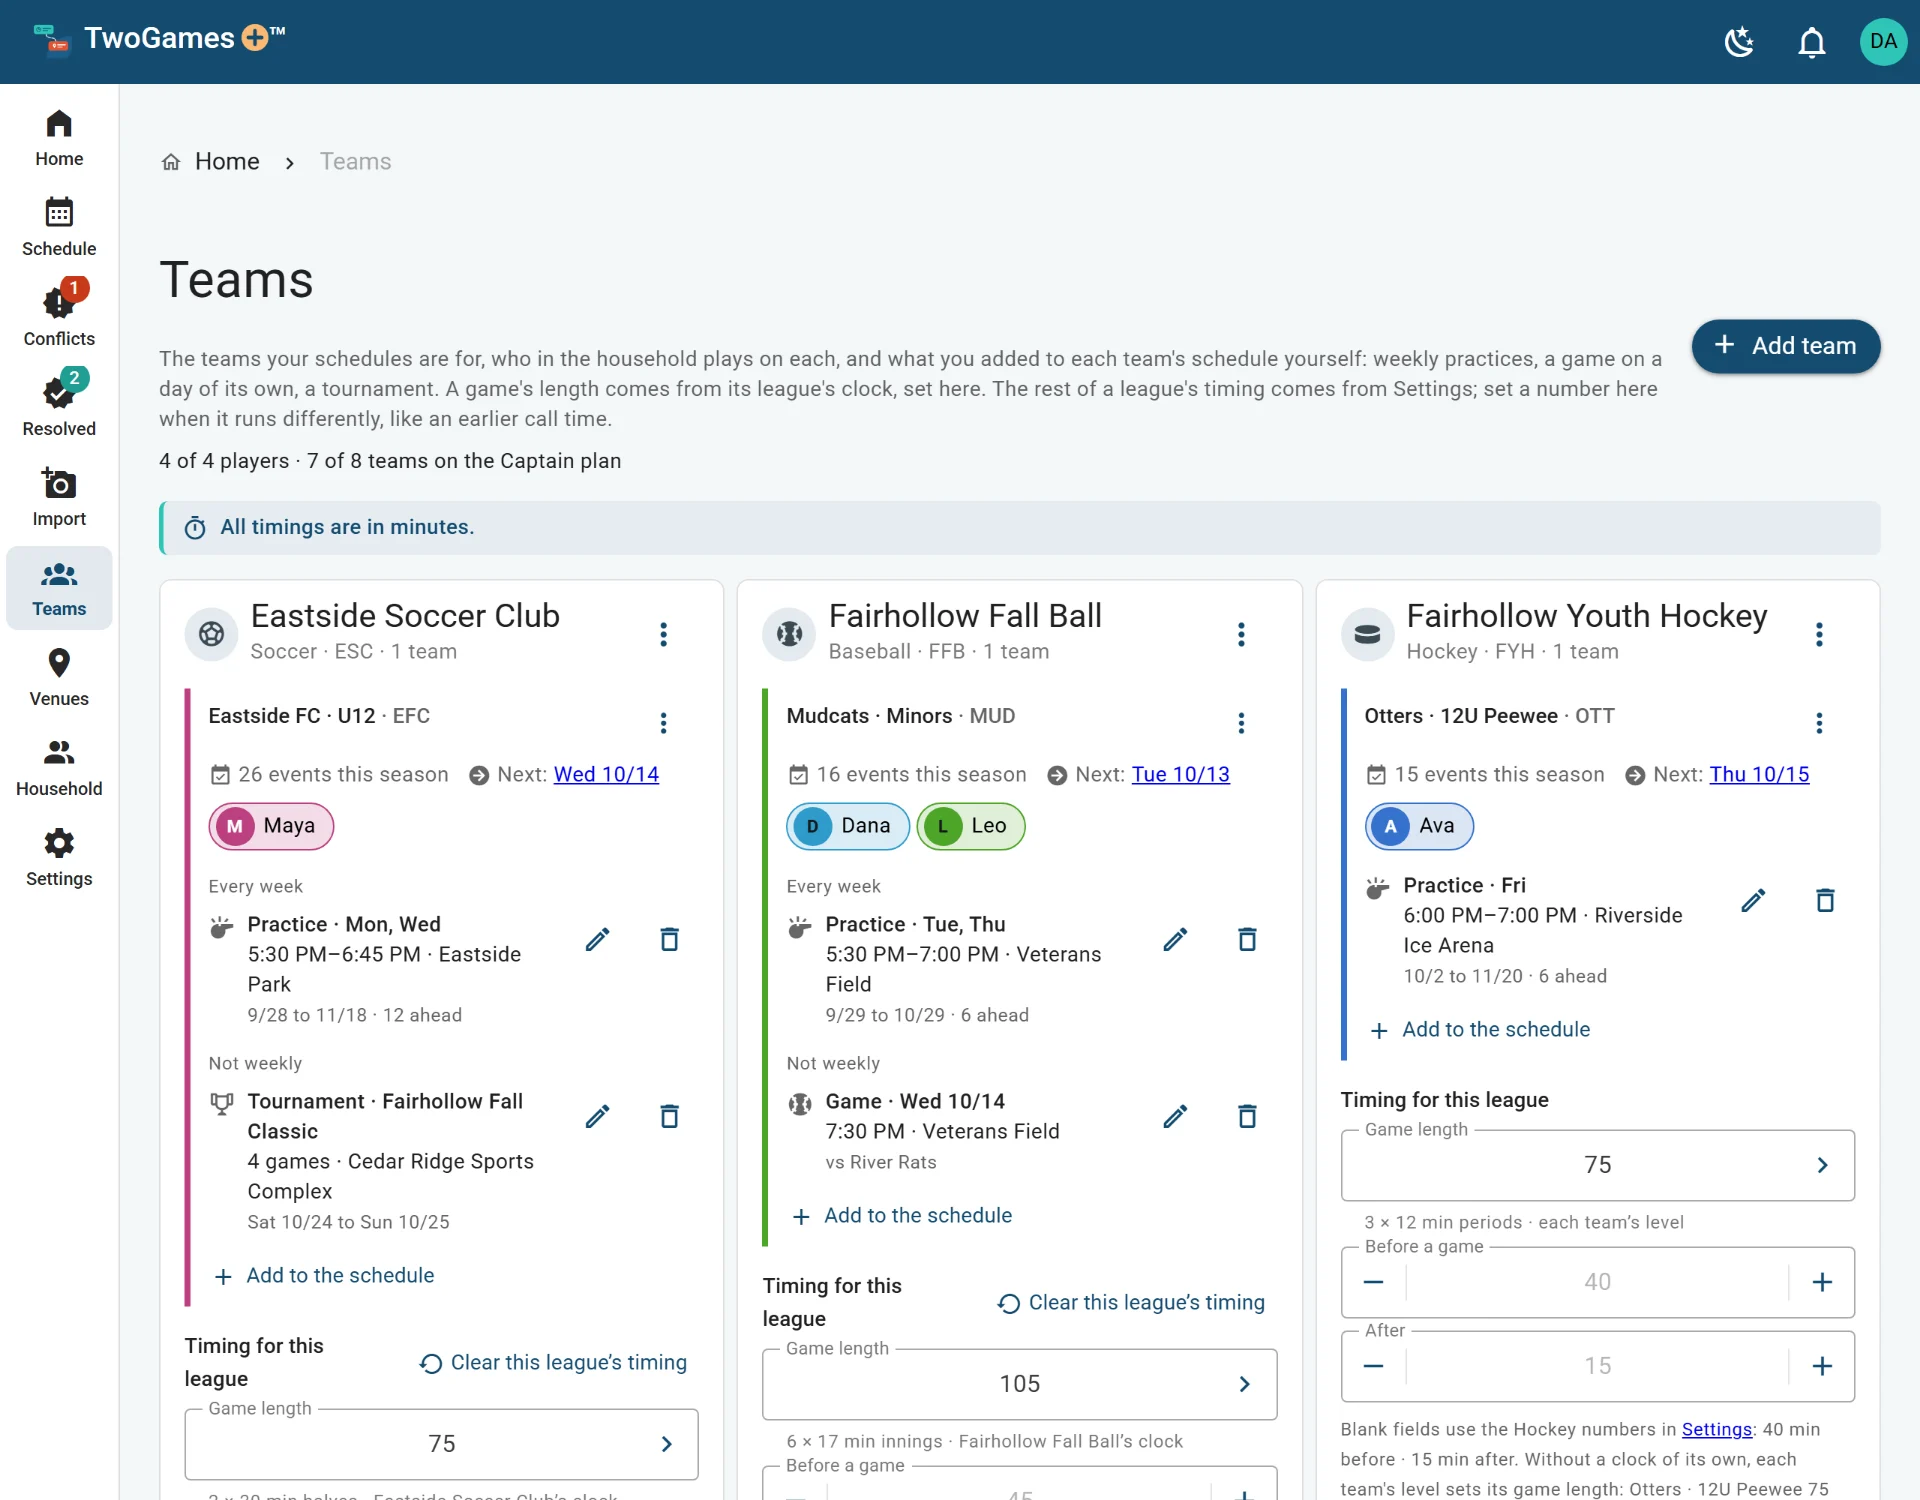Delete Fairhollow Fall Classic tournament
The height and width of the screenshot is (1500, 1920).
(x=669, y=1117)
